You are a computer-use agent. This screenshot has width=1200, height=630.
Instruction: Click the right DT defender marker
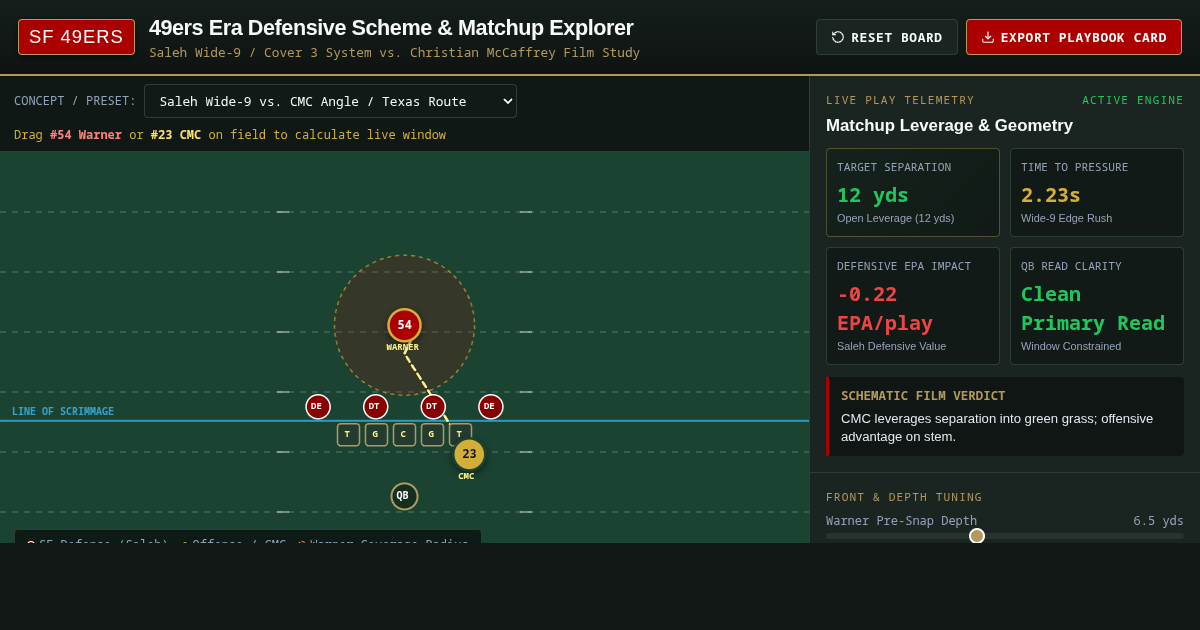[433, 407]
